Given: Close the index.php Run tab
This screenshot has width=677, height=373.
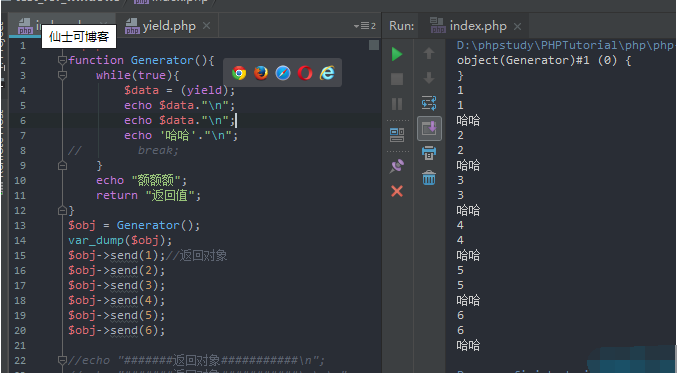Looking at the screenshot, I should (x=517, y=27).
